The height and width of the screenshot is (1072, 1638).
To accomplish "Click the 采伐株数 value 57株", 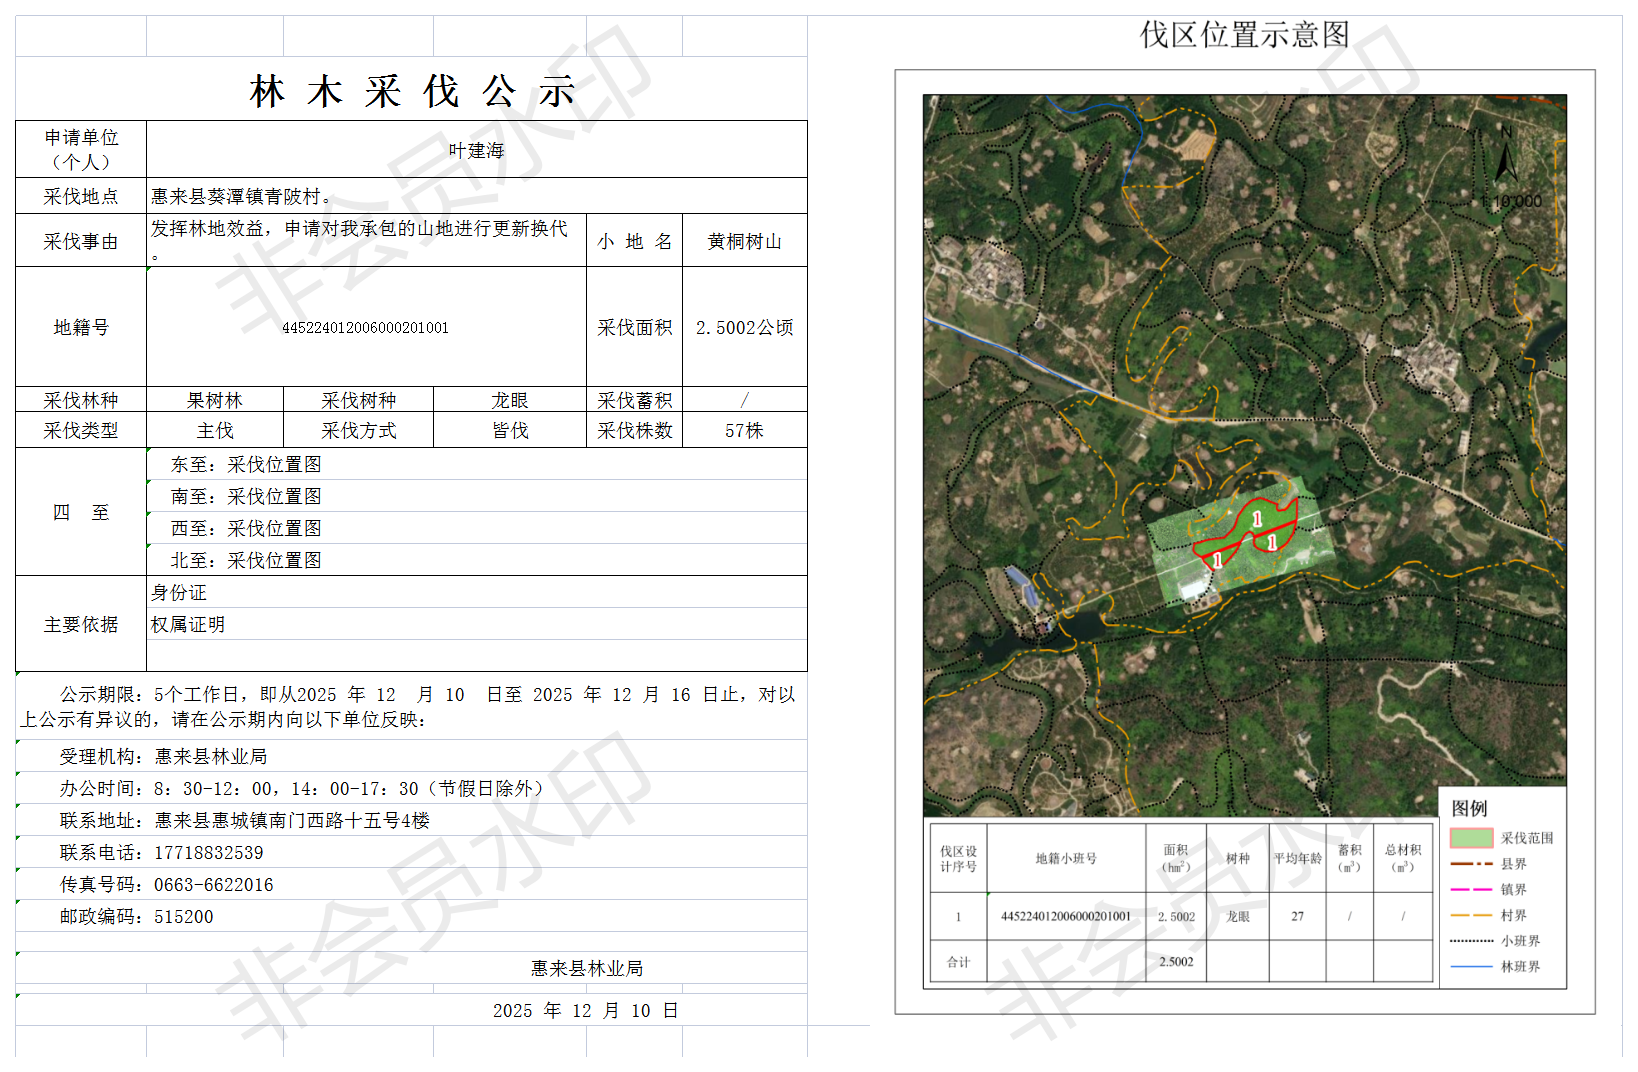I will [x=744, y=431].
